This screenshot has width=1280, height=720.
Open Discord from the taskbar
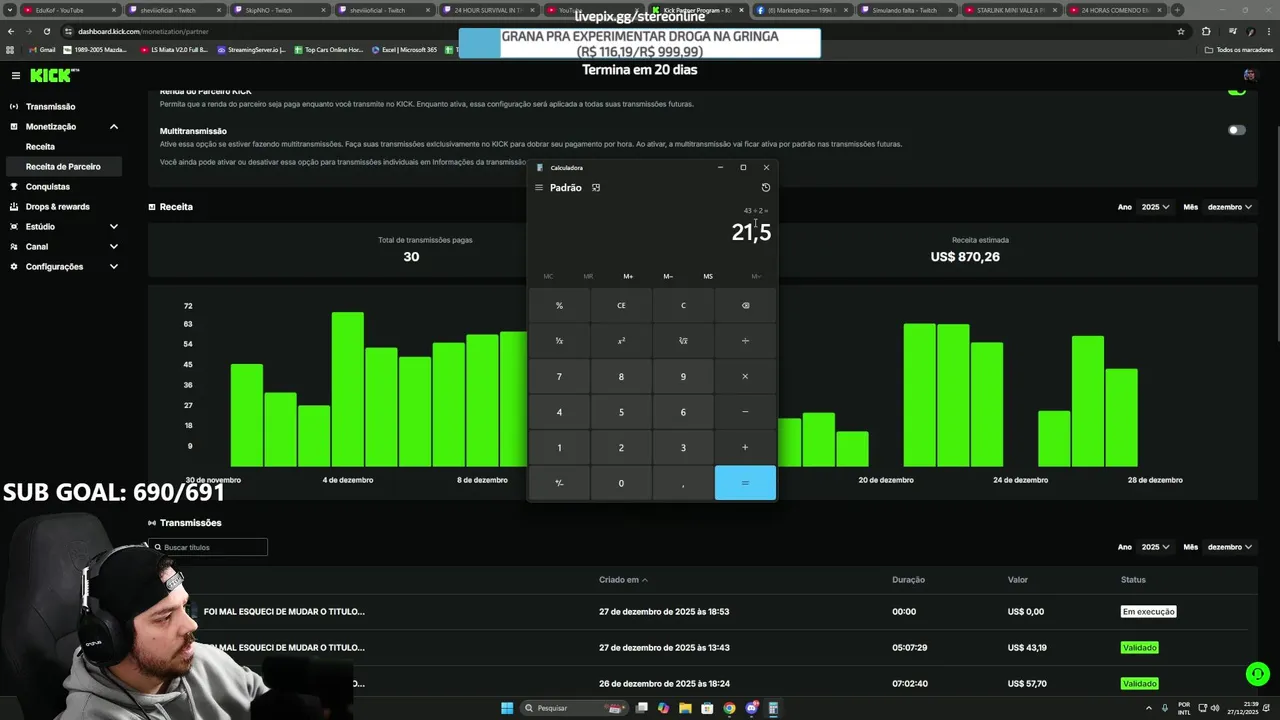coord(751,708)
